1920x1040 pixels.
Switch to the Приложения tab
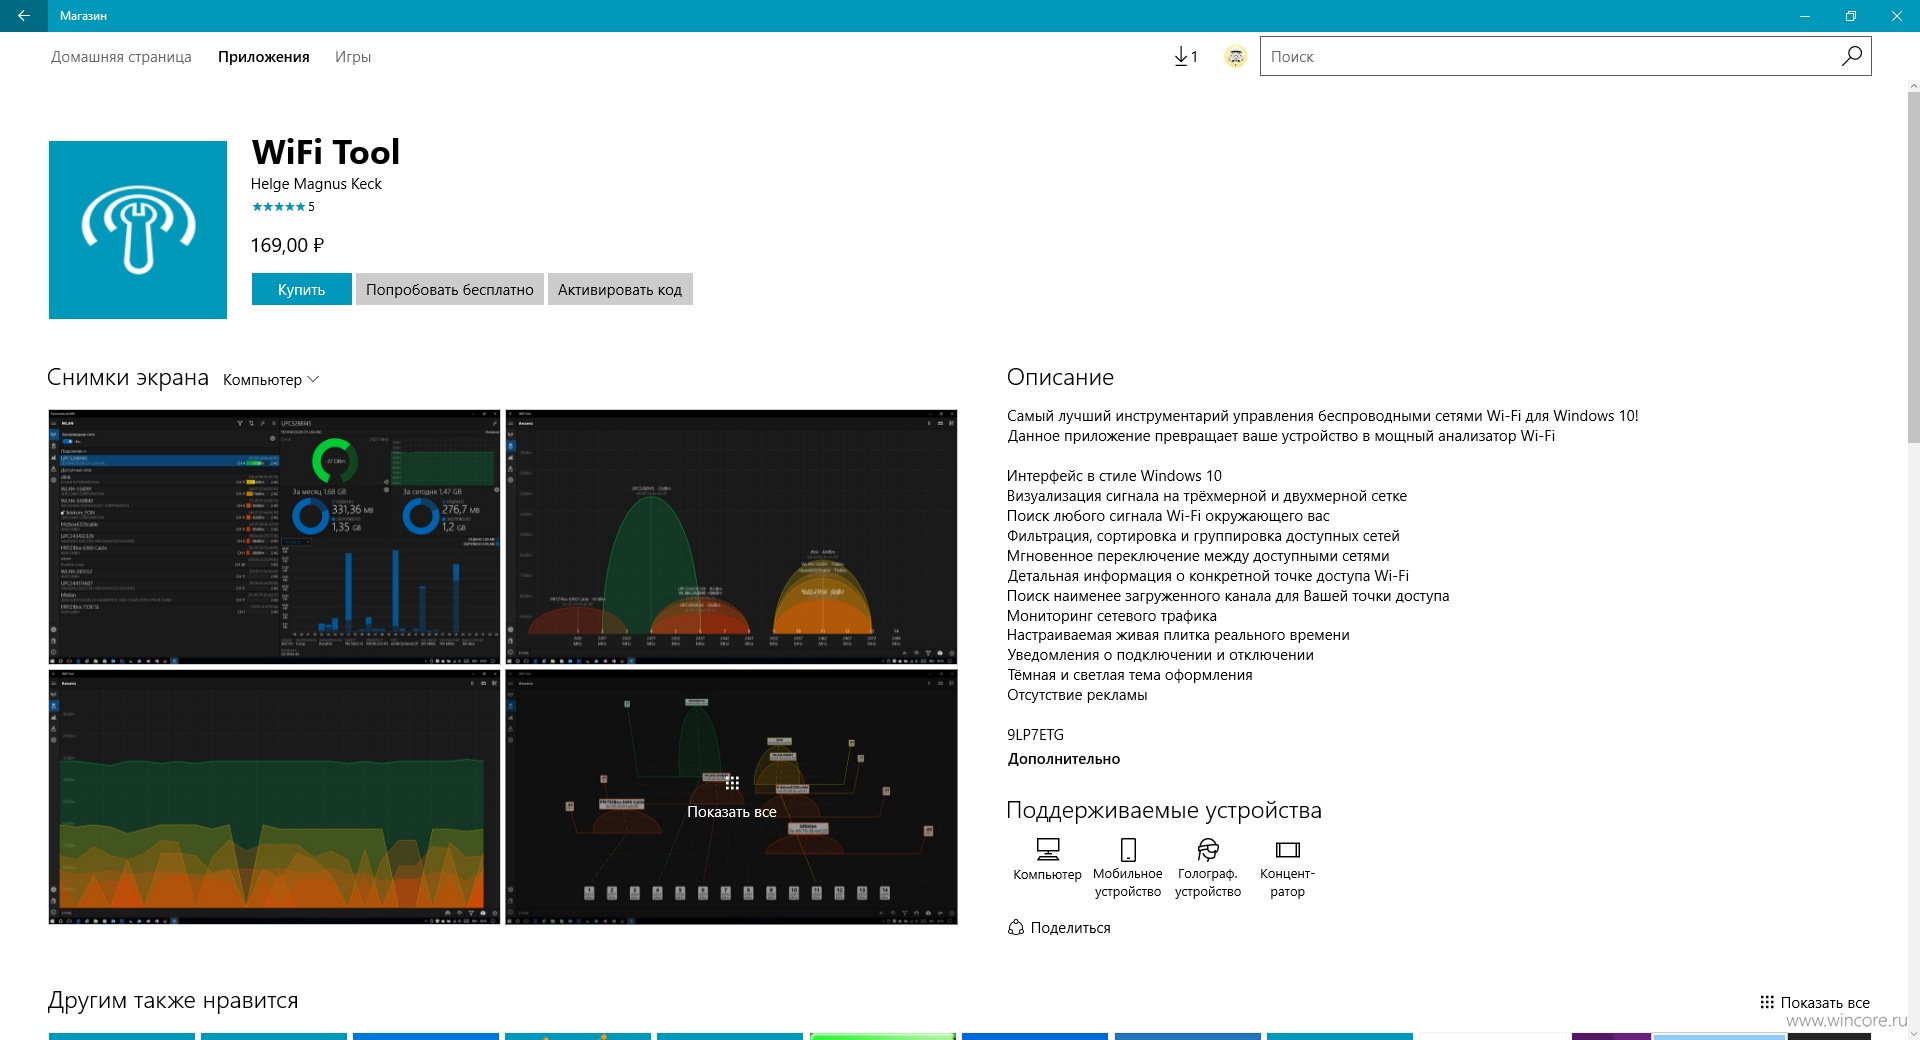pyautogui.click(x=264, y=57)
